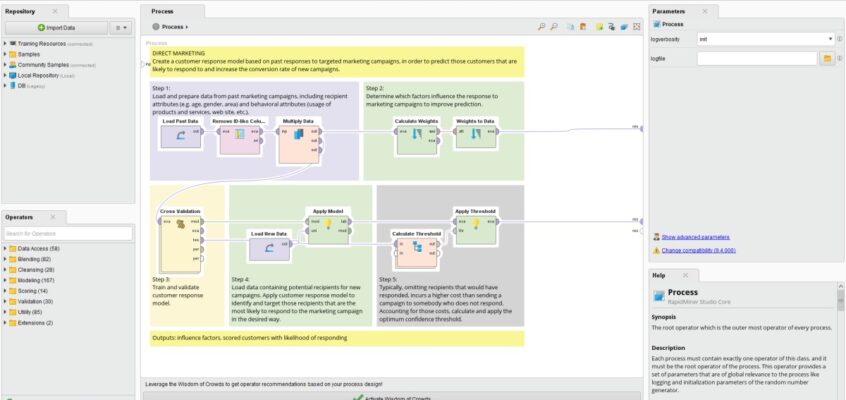The height and width of the screenshot is (400, 846).
Task: Click the yellow Add Note icon
Action: (599, 26)
